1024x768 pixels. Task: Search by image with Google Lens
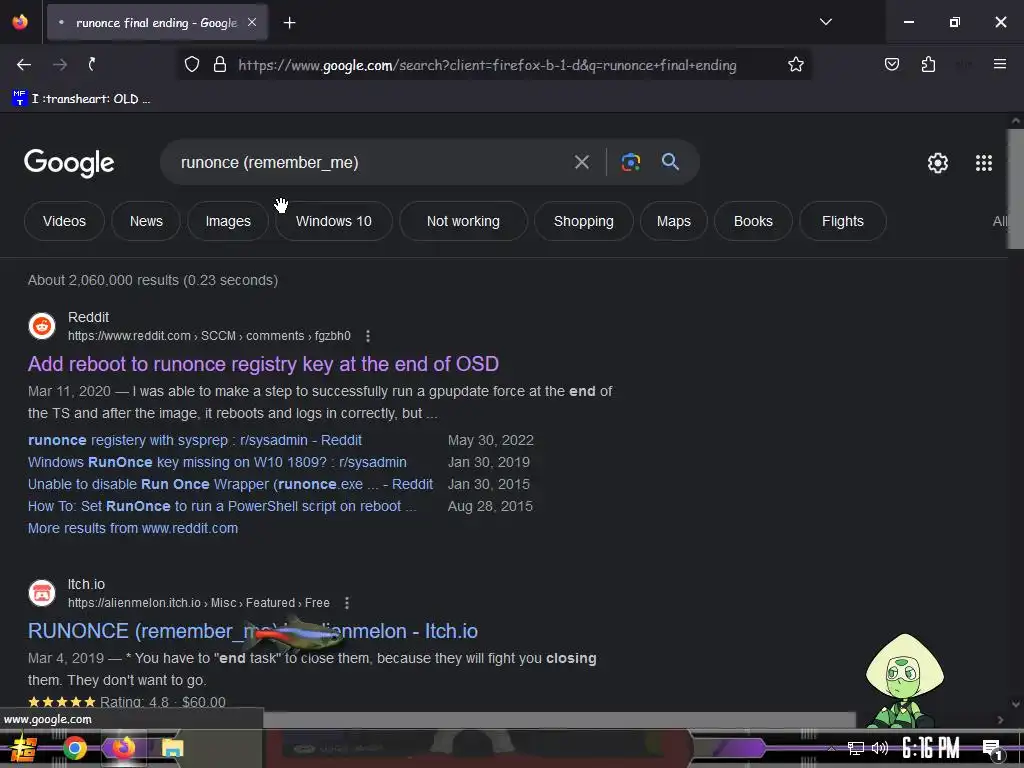point(630,162)
